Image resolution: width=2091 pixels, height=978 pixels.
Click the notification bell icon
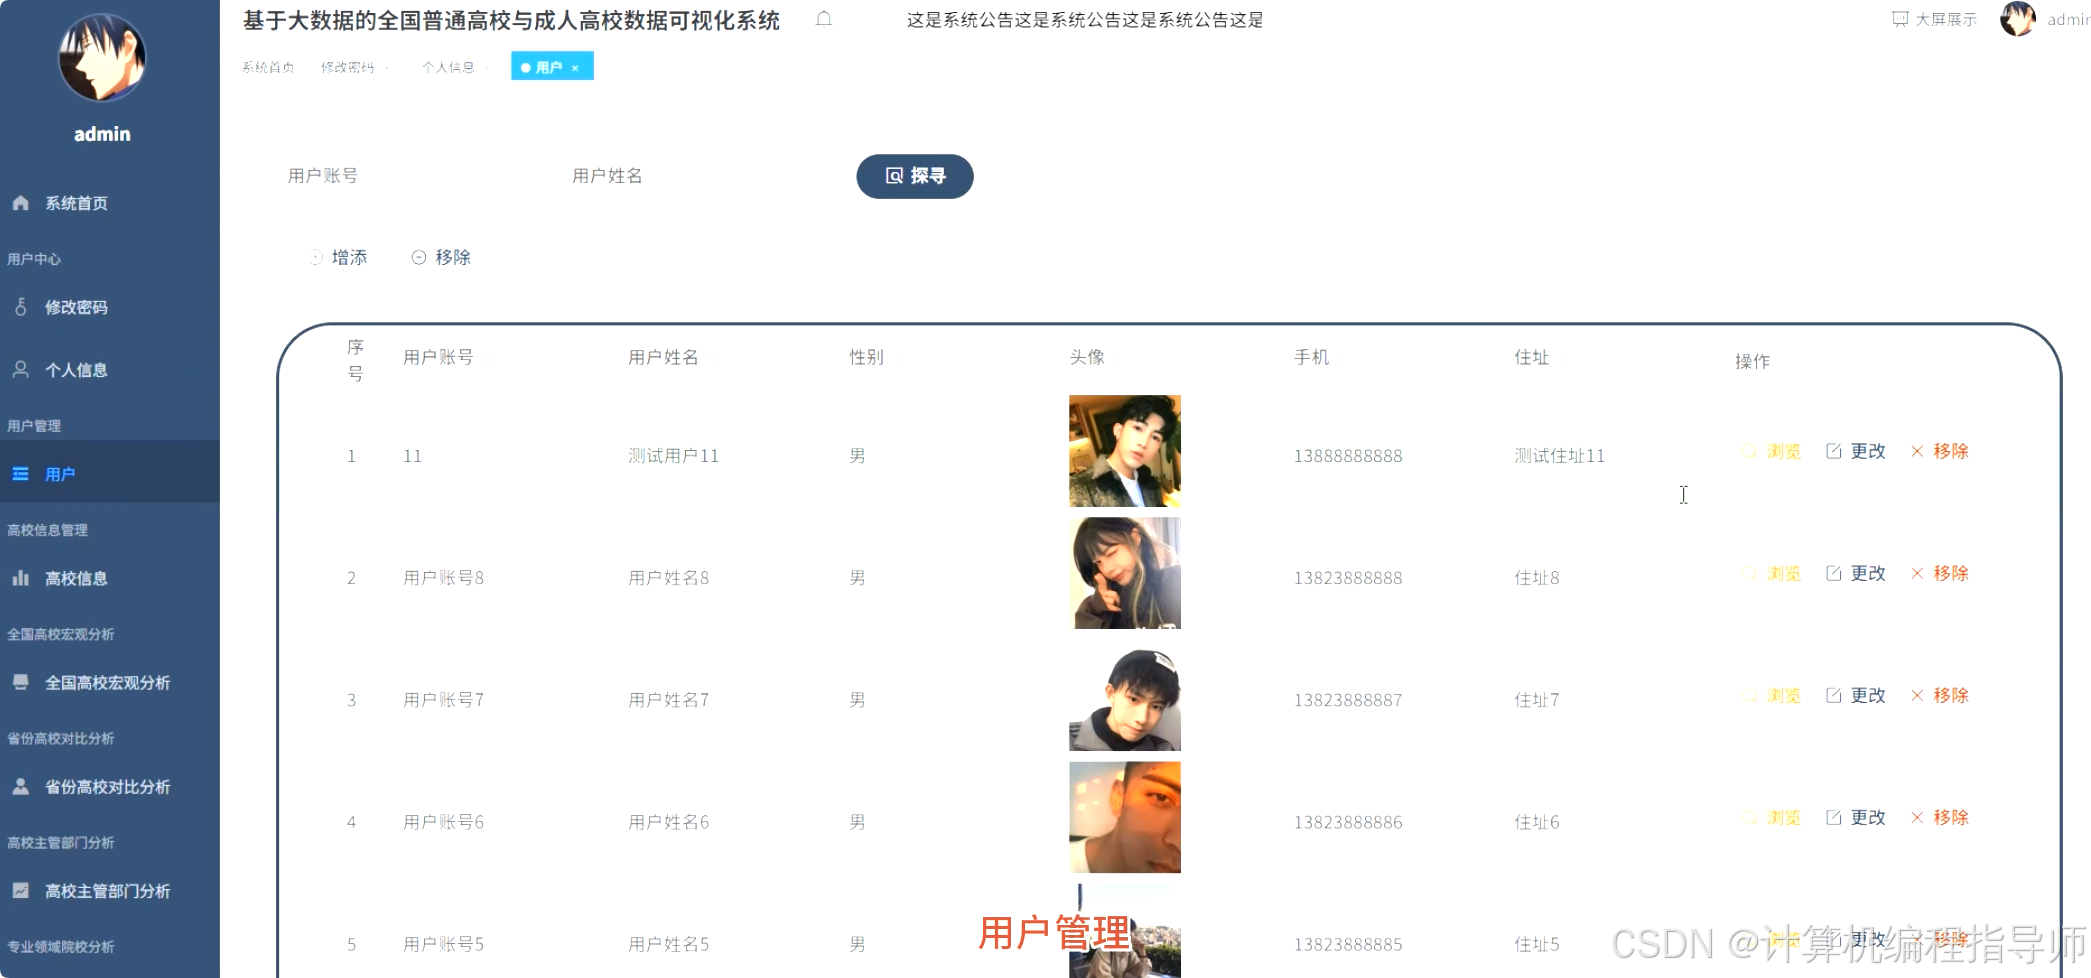pyautogui.click(x=824, y=19)
